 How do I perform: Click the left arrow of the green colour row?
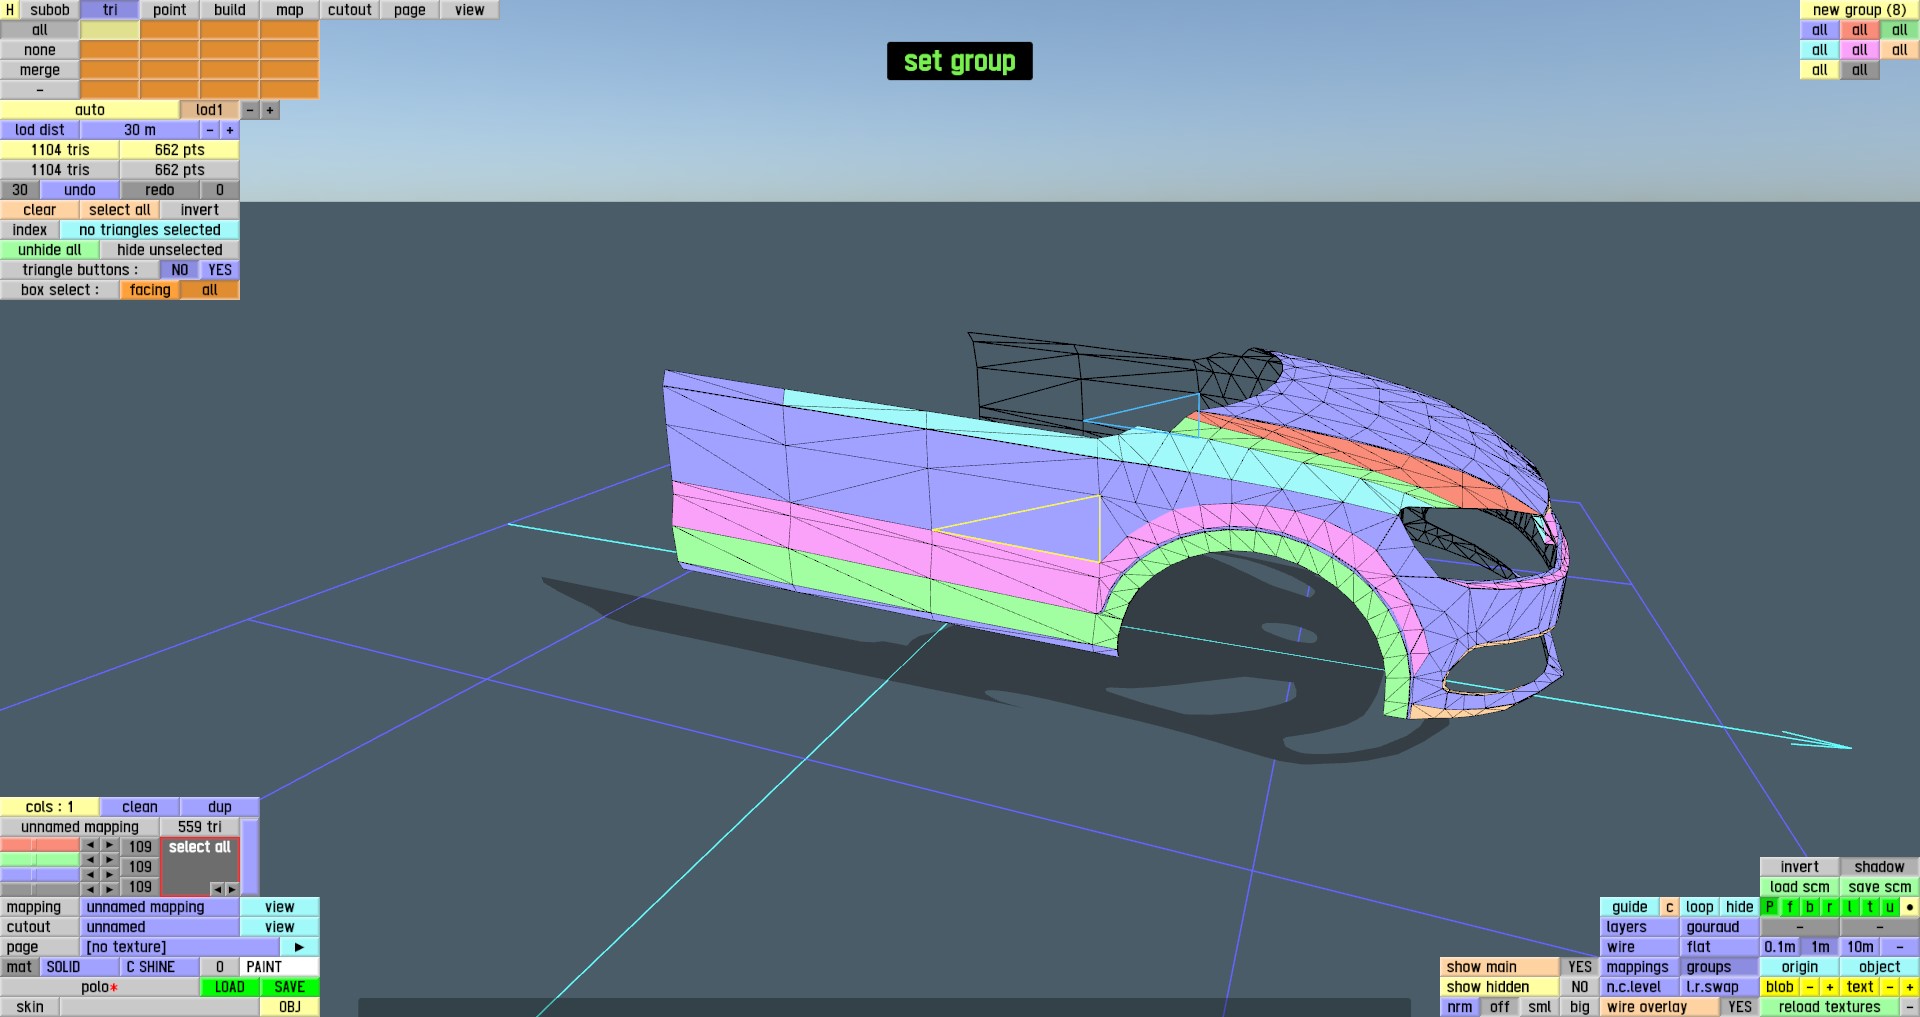(90, 860)
